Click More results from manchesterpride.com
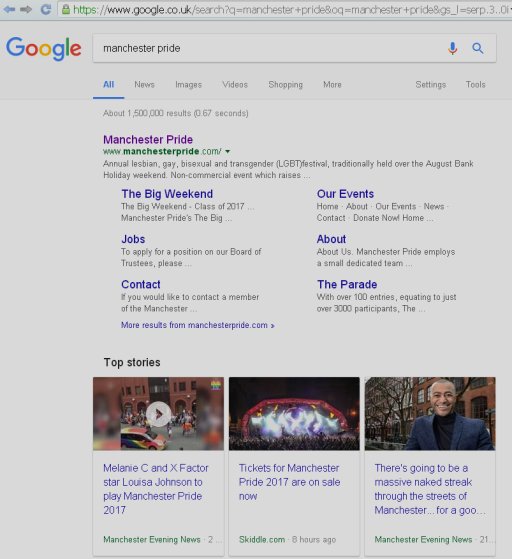This screenshot has width=512, height=559. [198, 325]
